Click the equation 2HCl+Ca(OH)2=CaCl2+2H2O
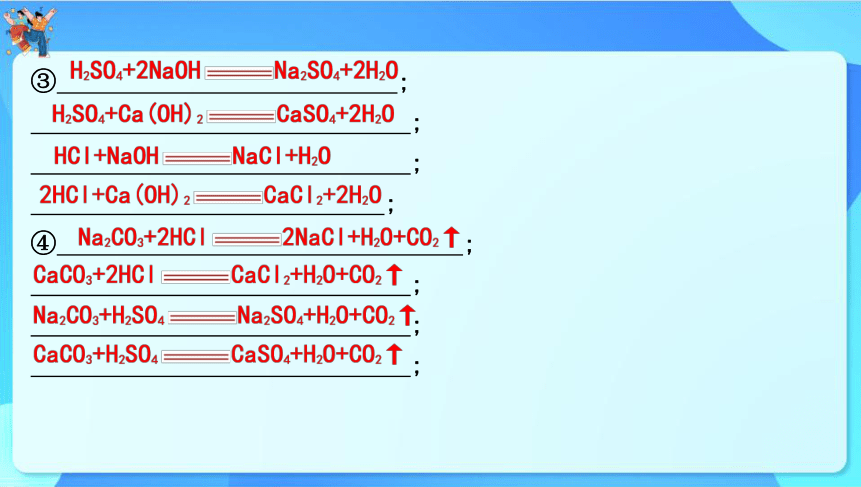The width and height of the screenshot is (861, 487). coord(210,195)
